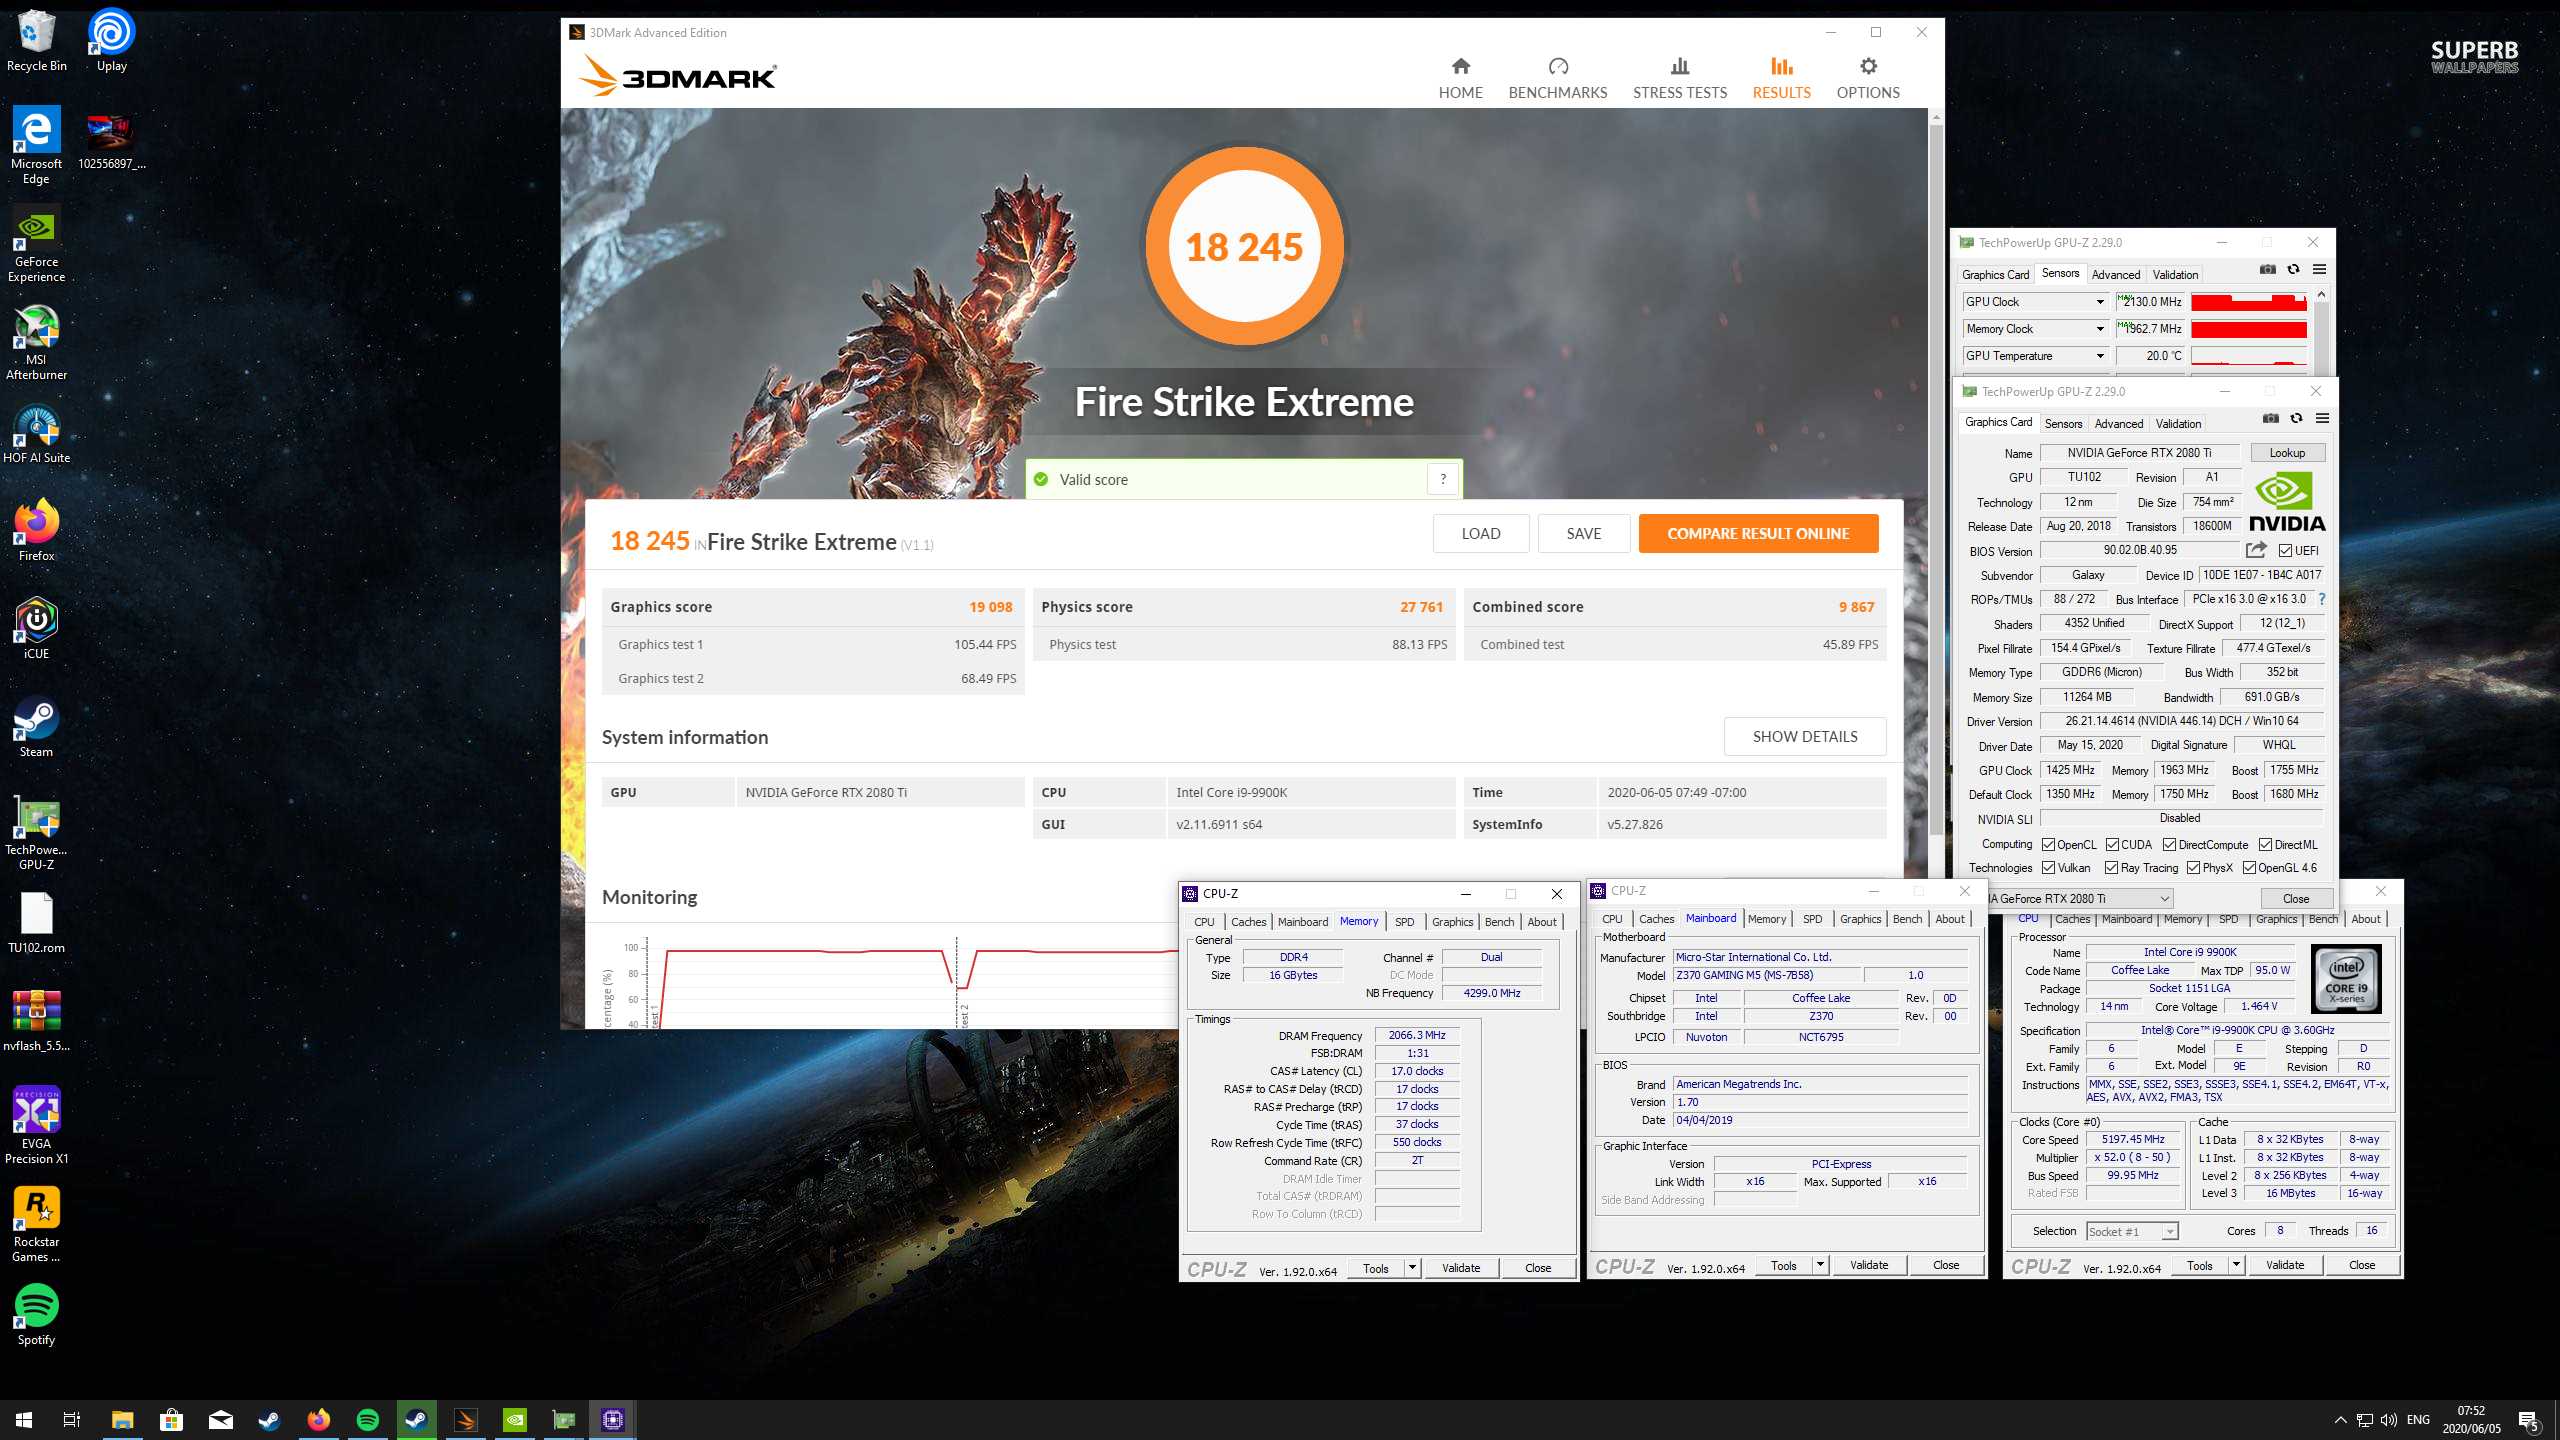Expand the GPU Clock sensor dropdown
The width and height of the screenshot is (2560, 1440).
(x=2100, y=302)
